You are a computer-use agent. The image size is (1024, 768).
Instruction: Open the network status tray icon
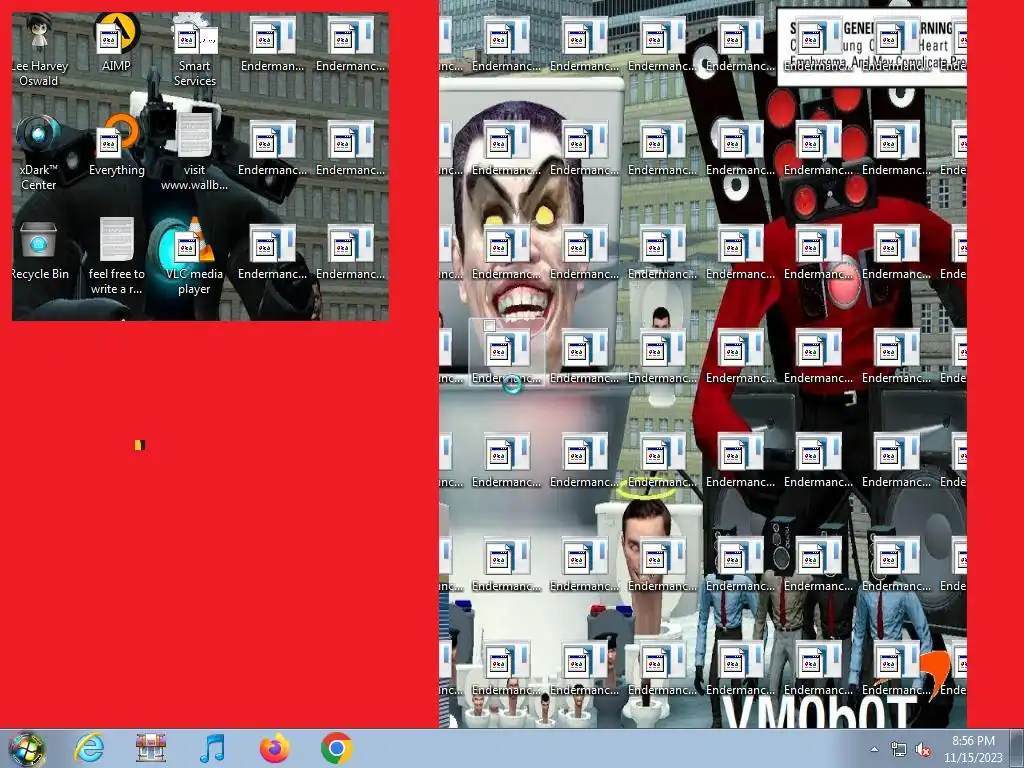point(899,750)
